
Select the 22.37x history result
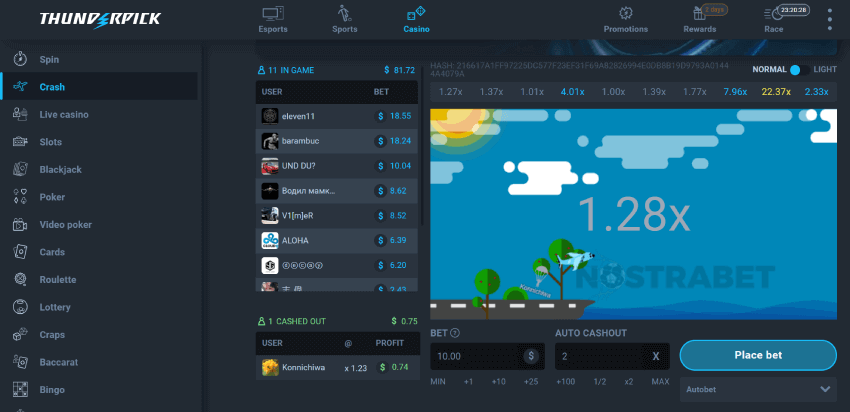point(776,92)
